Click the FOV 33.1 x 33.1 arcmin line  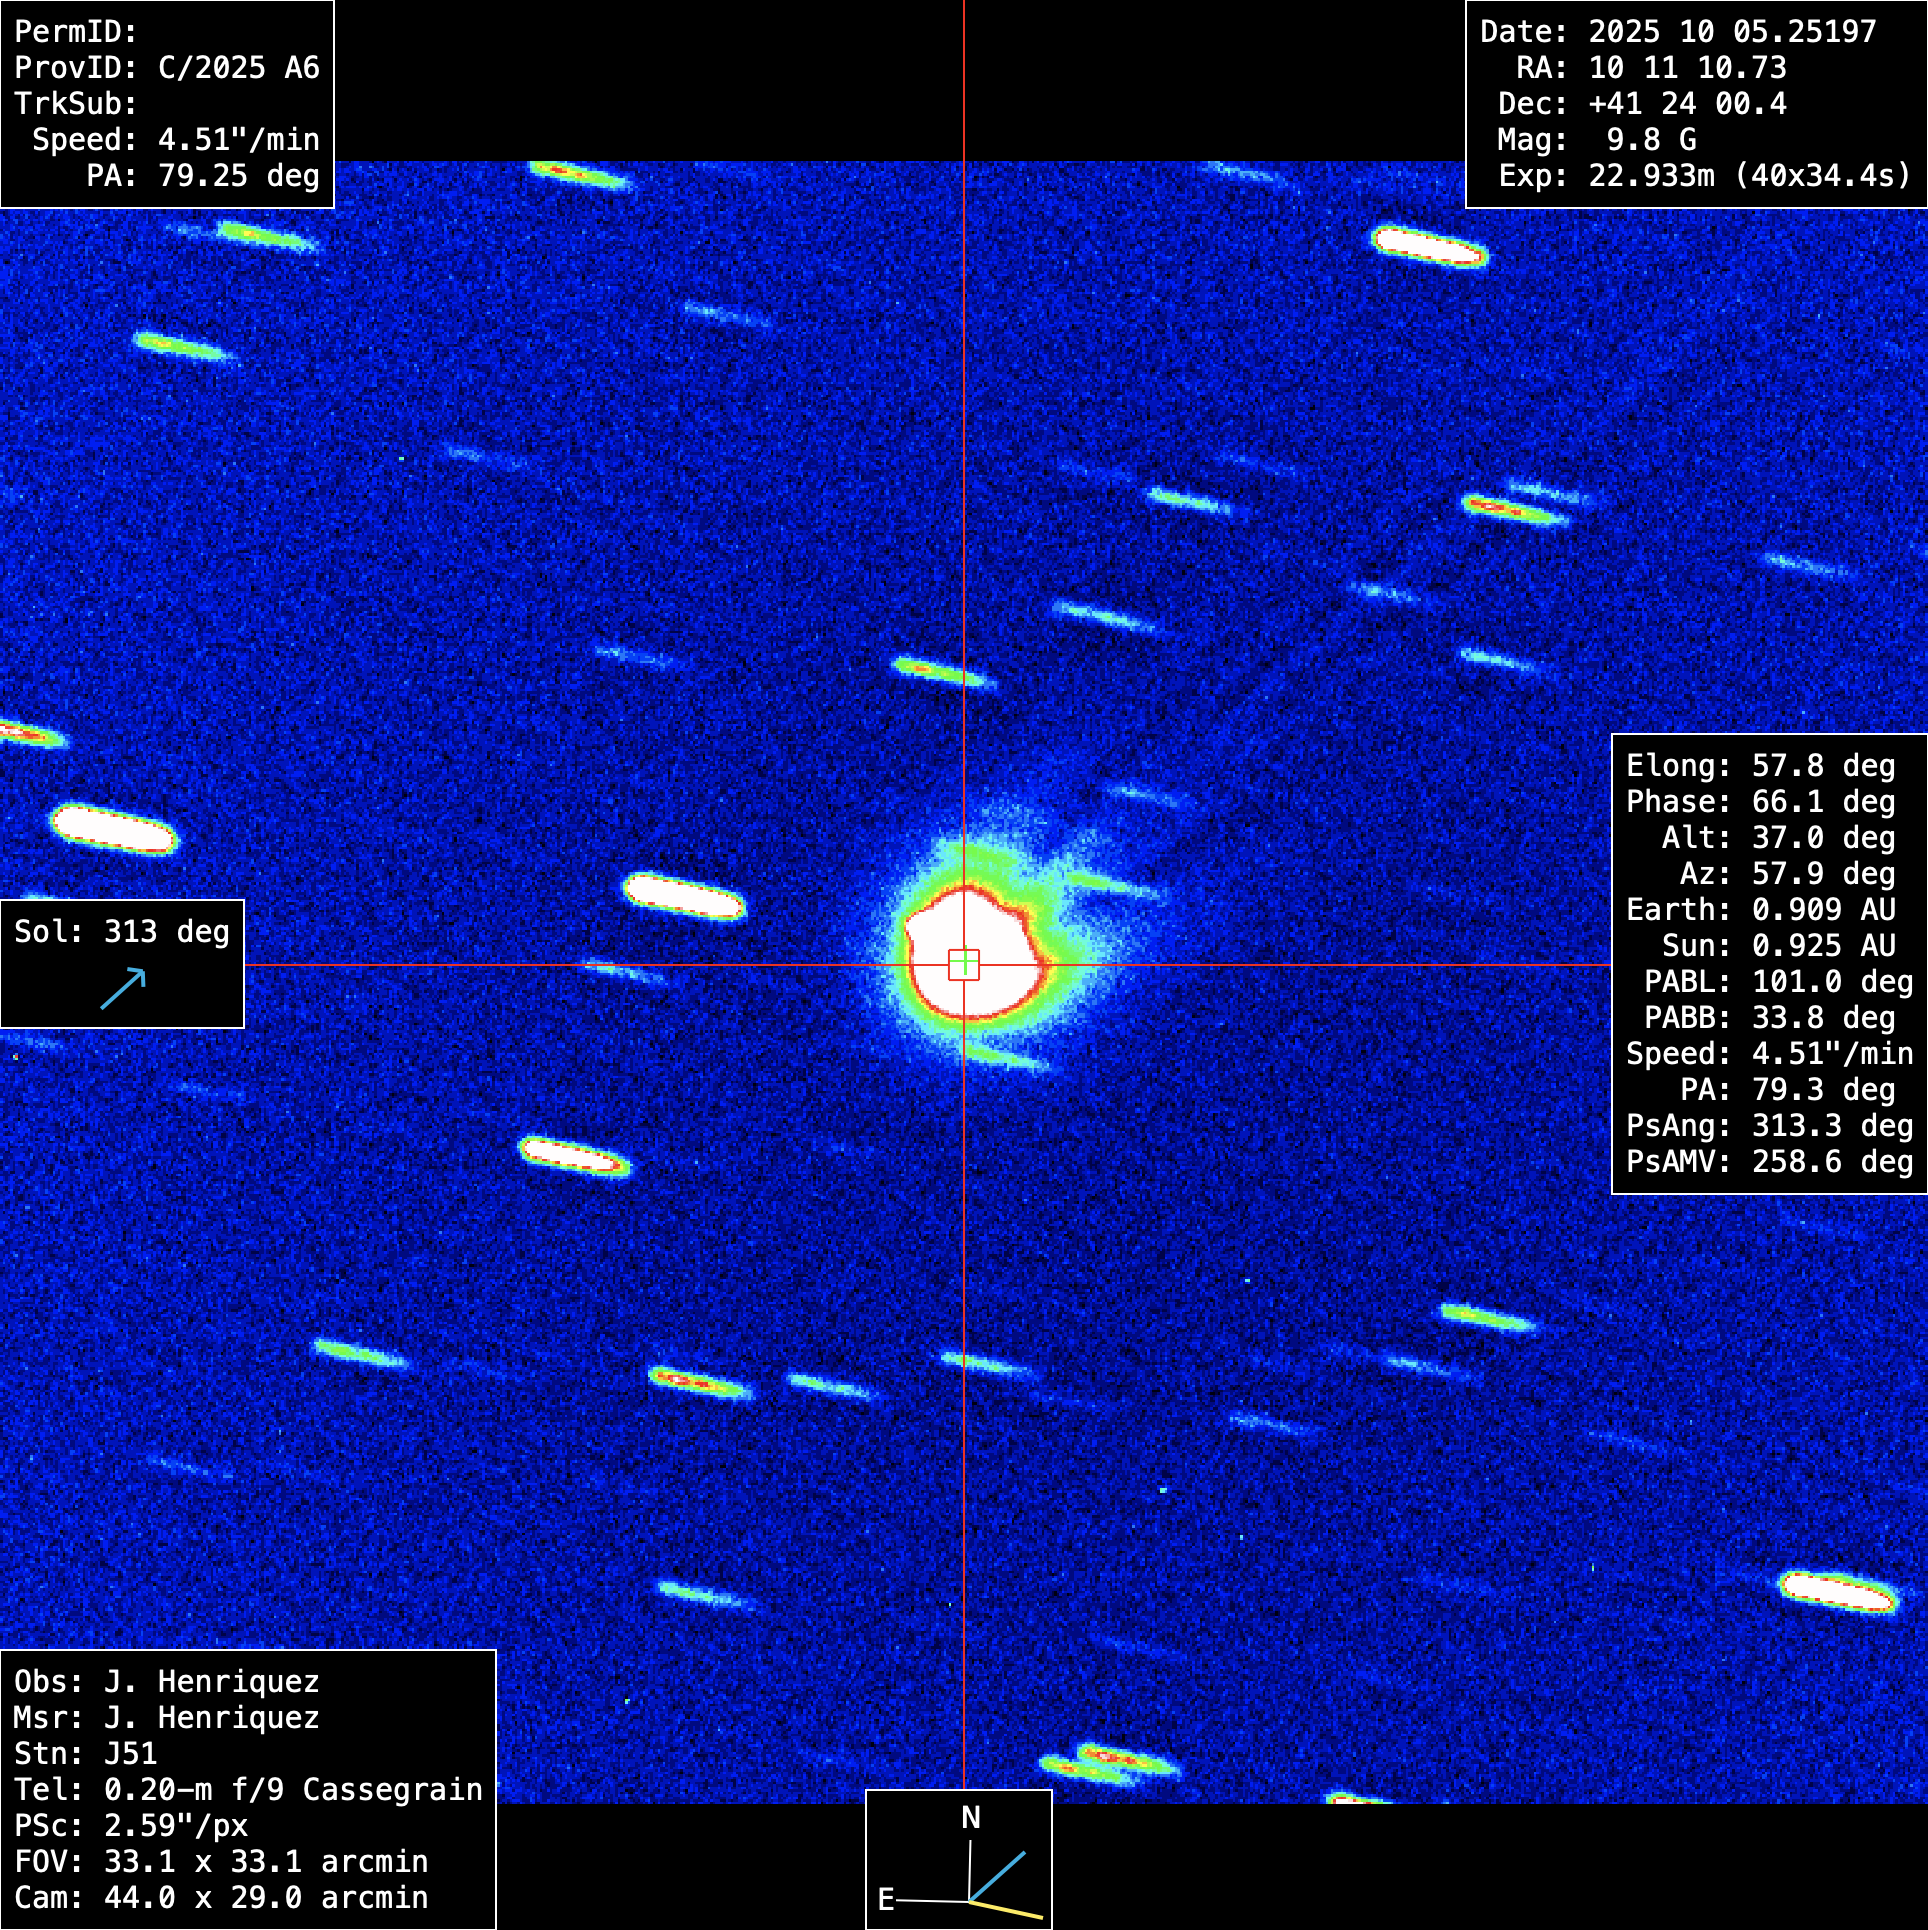point(220,1862)
